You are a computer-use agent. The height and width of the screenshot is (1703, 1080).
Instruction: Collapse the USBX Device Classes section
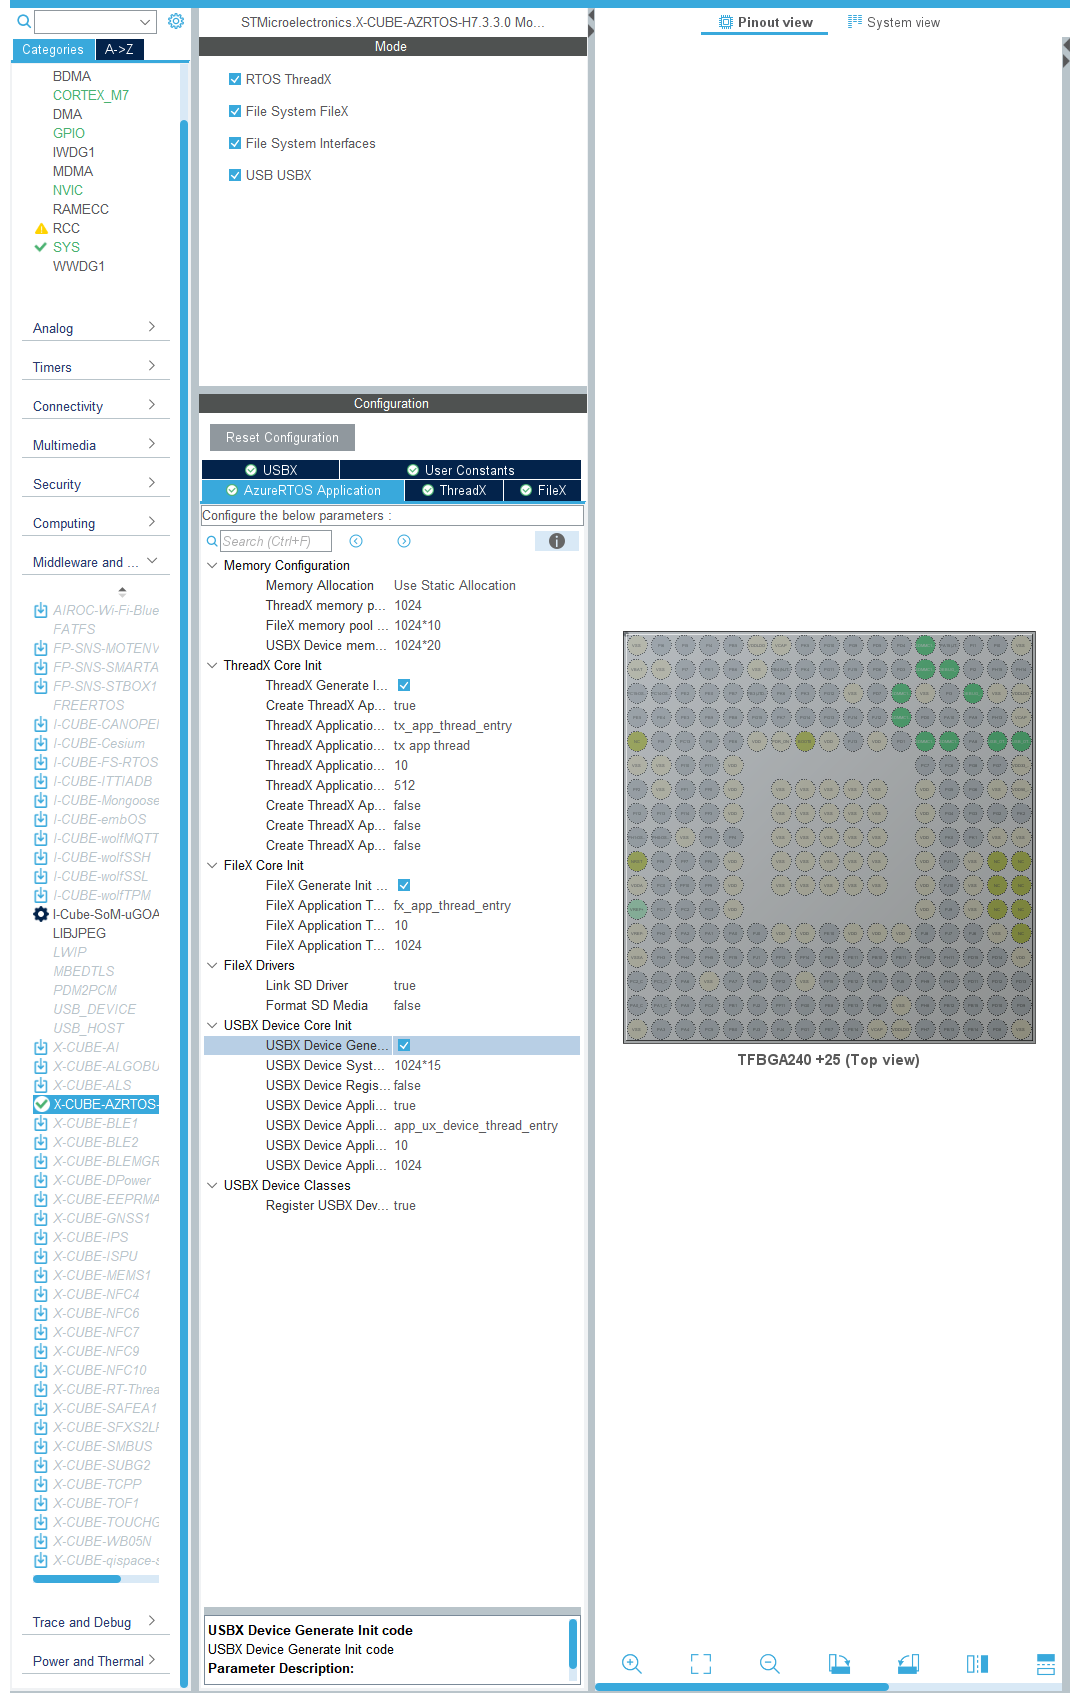pyautogui.click(x=212, y=1185)
